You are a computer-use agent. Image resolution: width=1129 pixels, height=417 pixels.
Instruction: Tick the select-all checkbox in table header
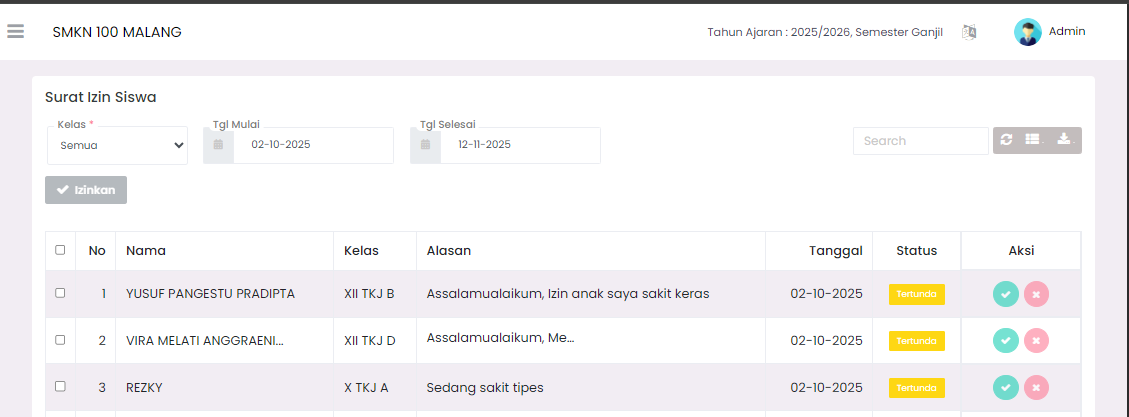60,250
